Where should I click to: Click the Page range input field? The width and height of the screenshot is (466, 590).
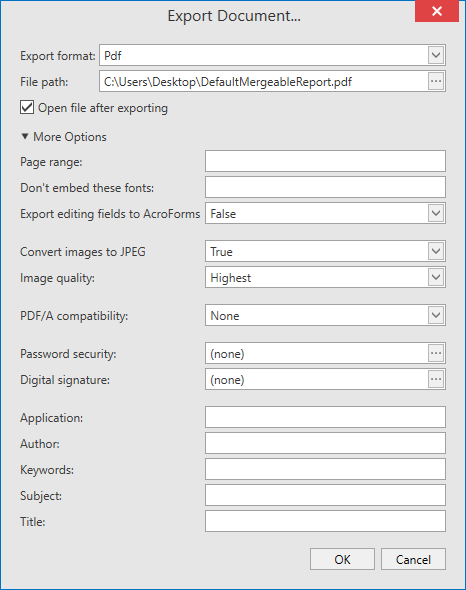(325, 161)
